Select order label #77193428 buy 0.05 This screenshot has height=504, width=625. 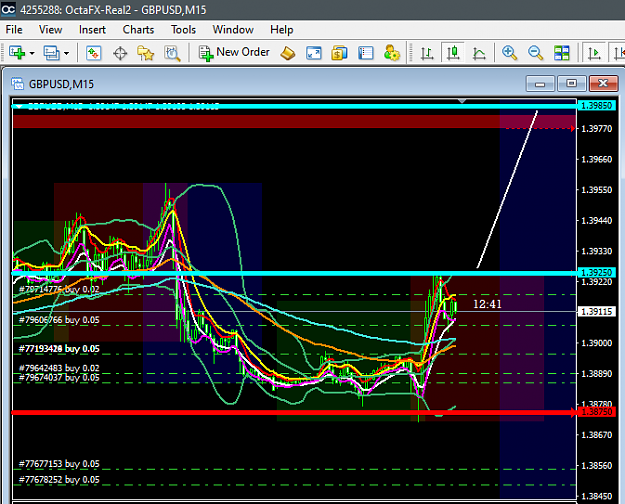click(x=59, y=348)
